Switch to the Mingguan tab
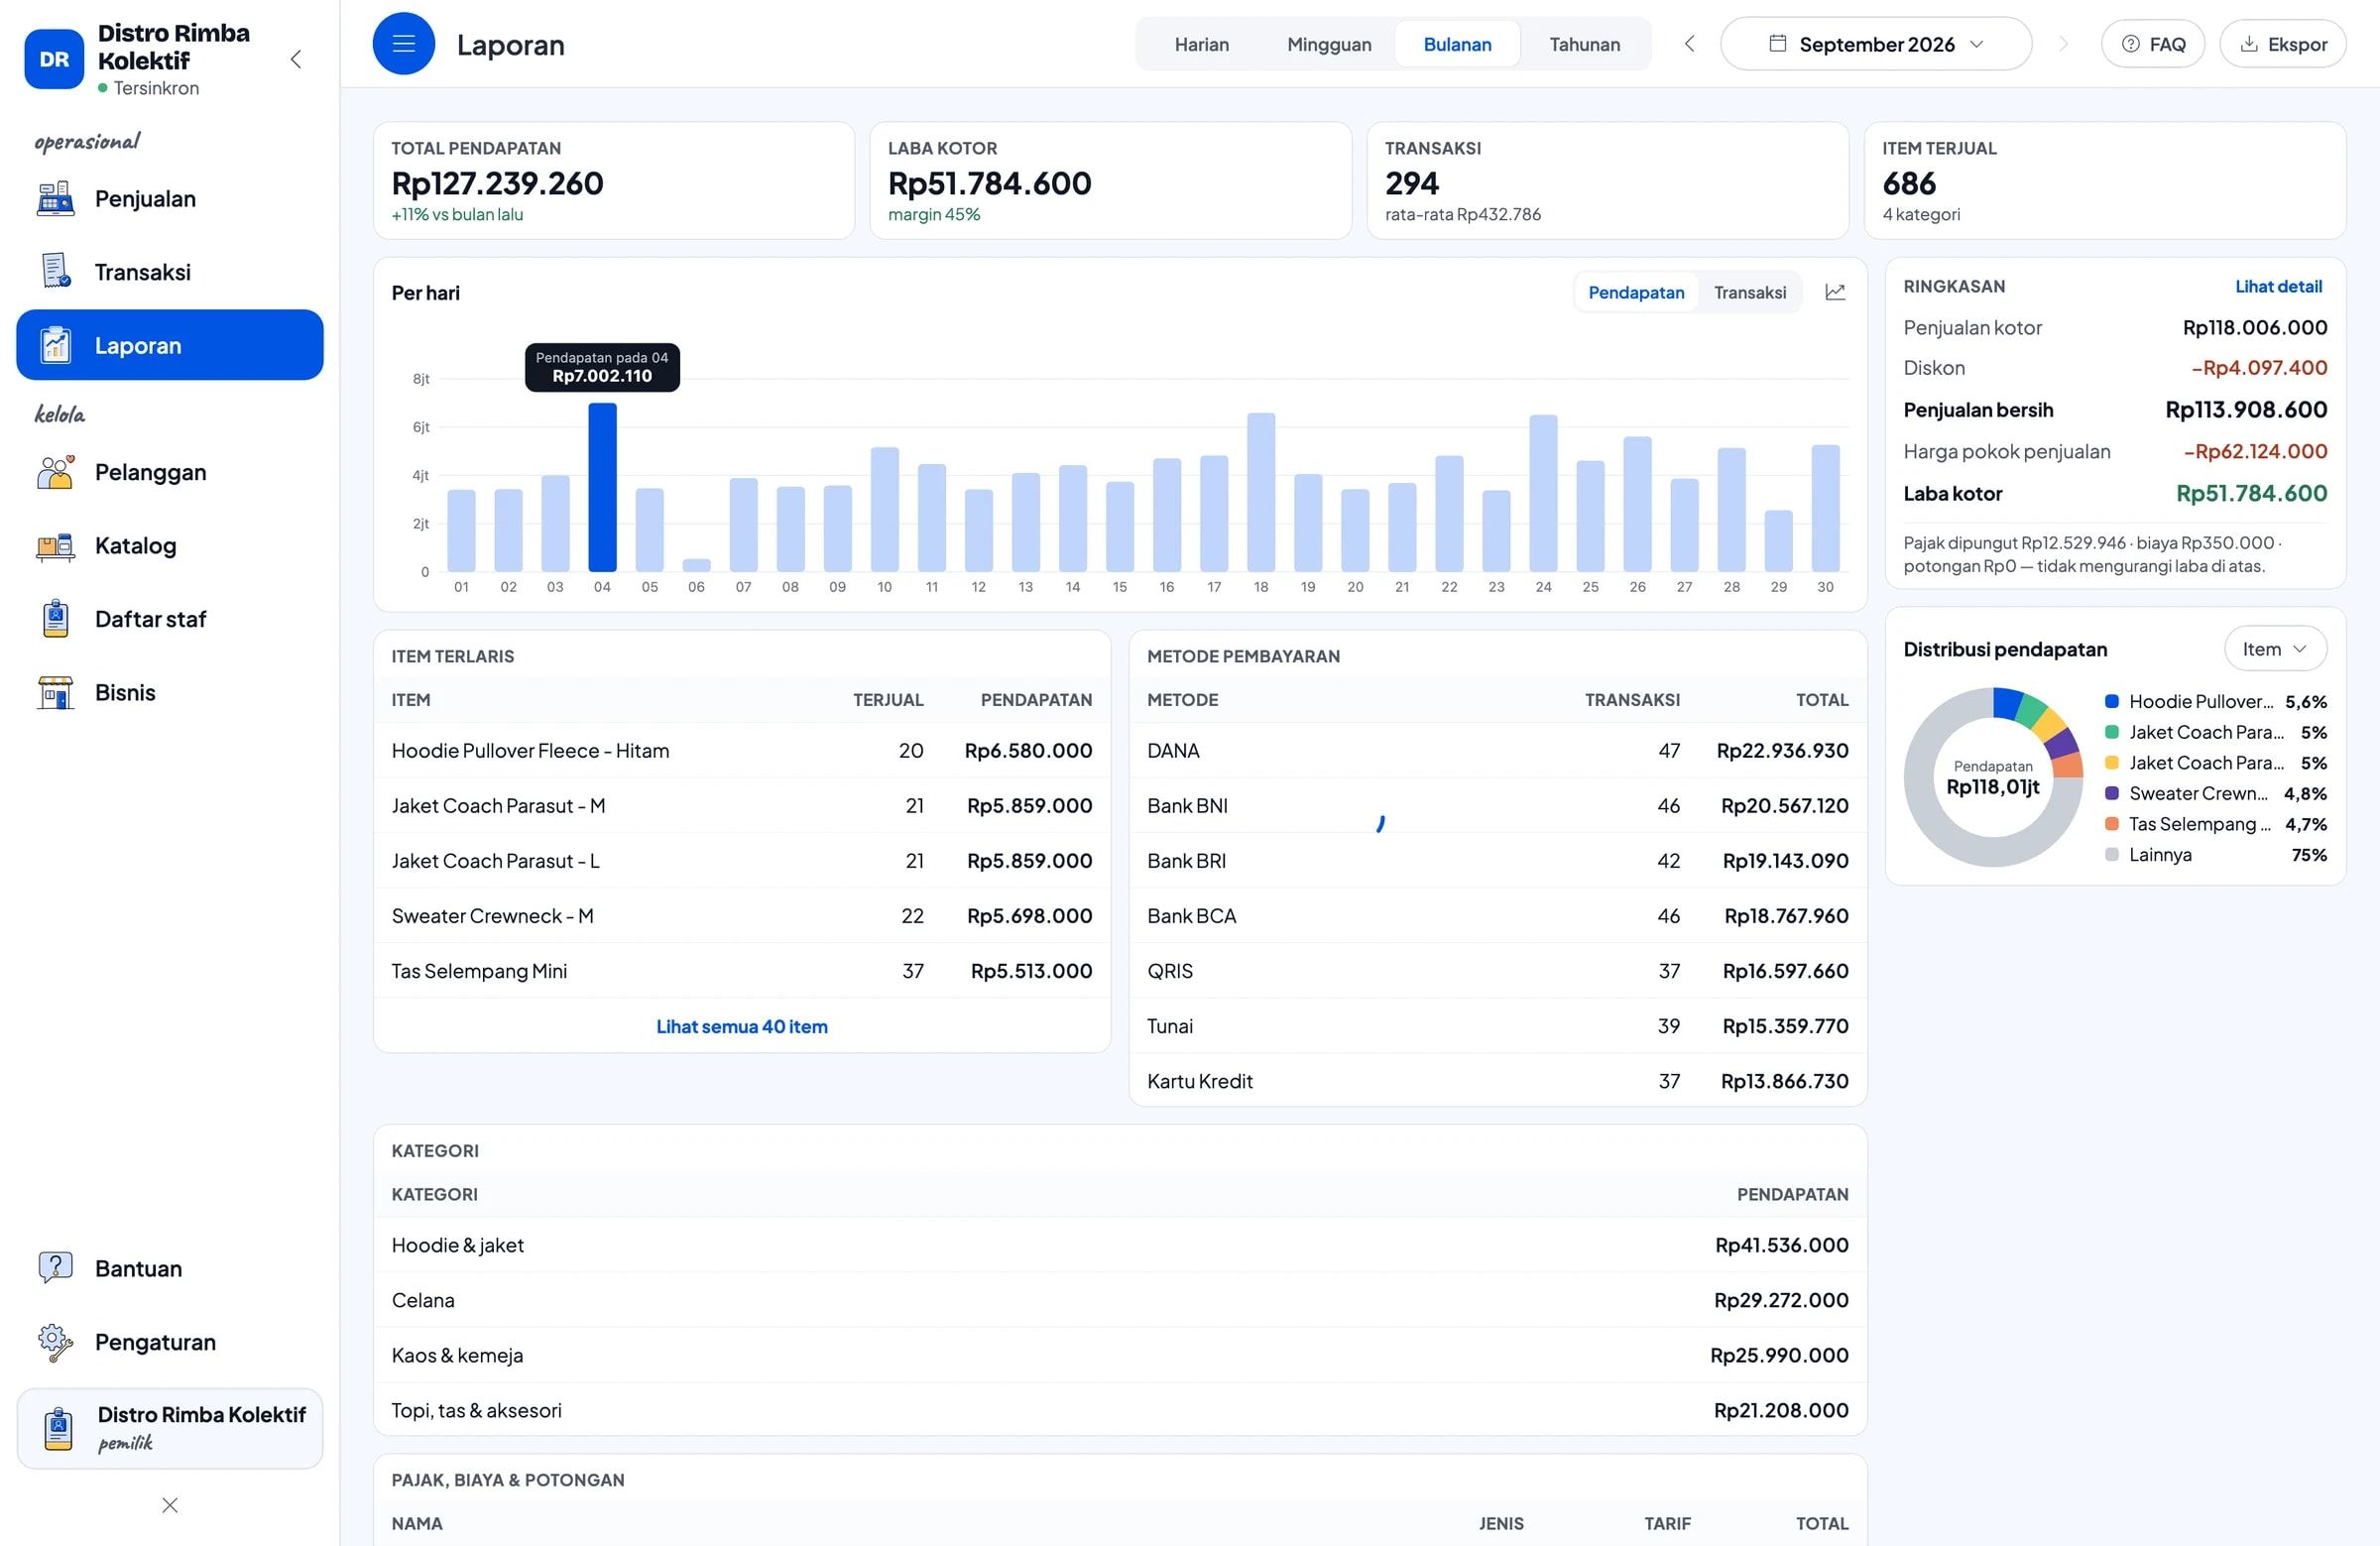Image resolution: width=2380 pixels, height=1546 pixels. (x=1329, y=44)
